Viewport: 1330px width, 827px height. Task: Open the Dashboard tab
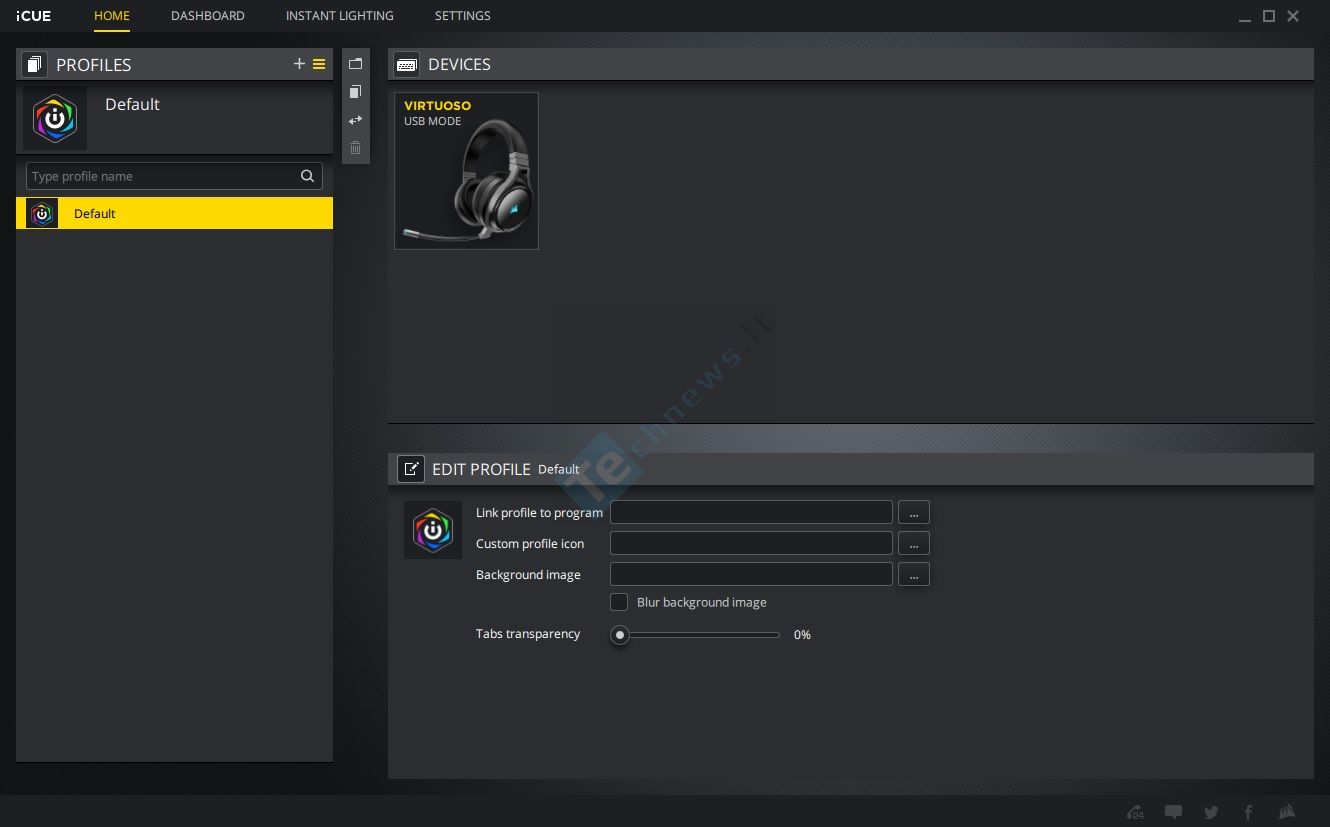coord(208,16)
